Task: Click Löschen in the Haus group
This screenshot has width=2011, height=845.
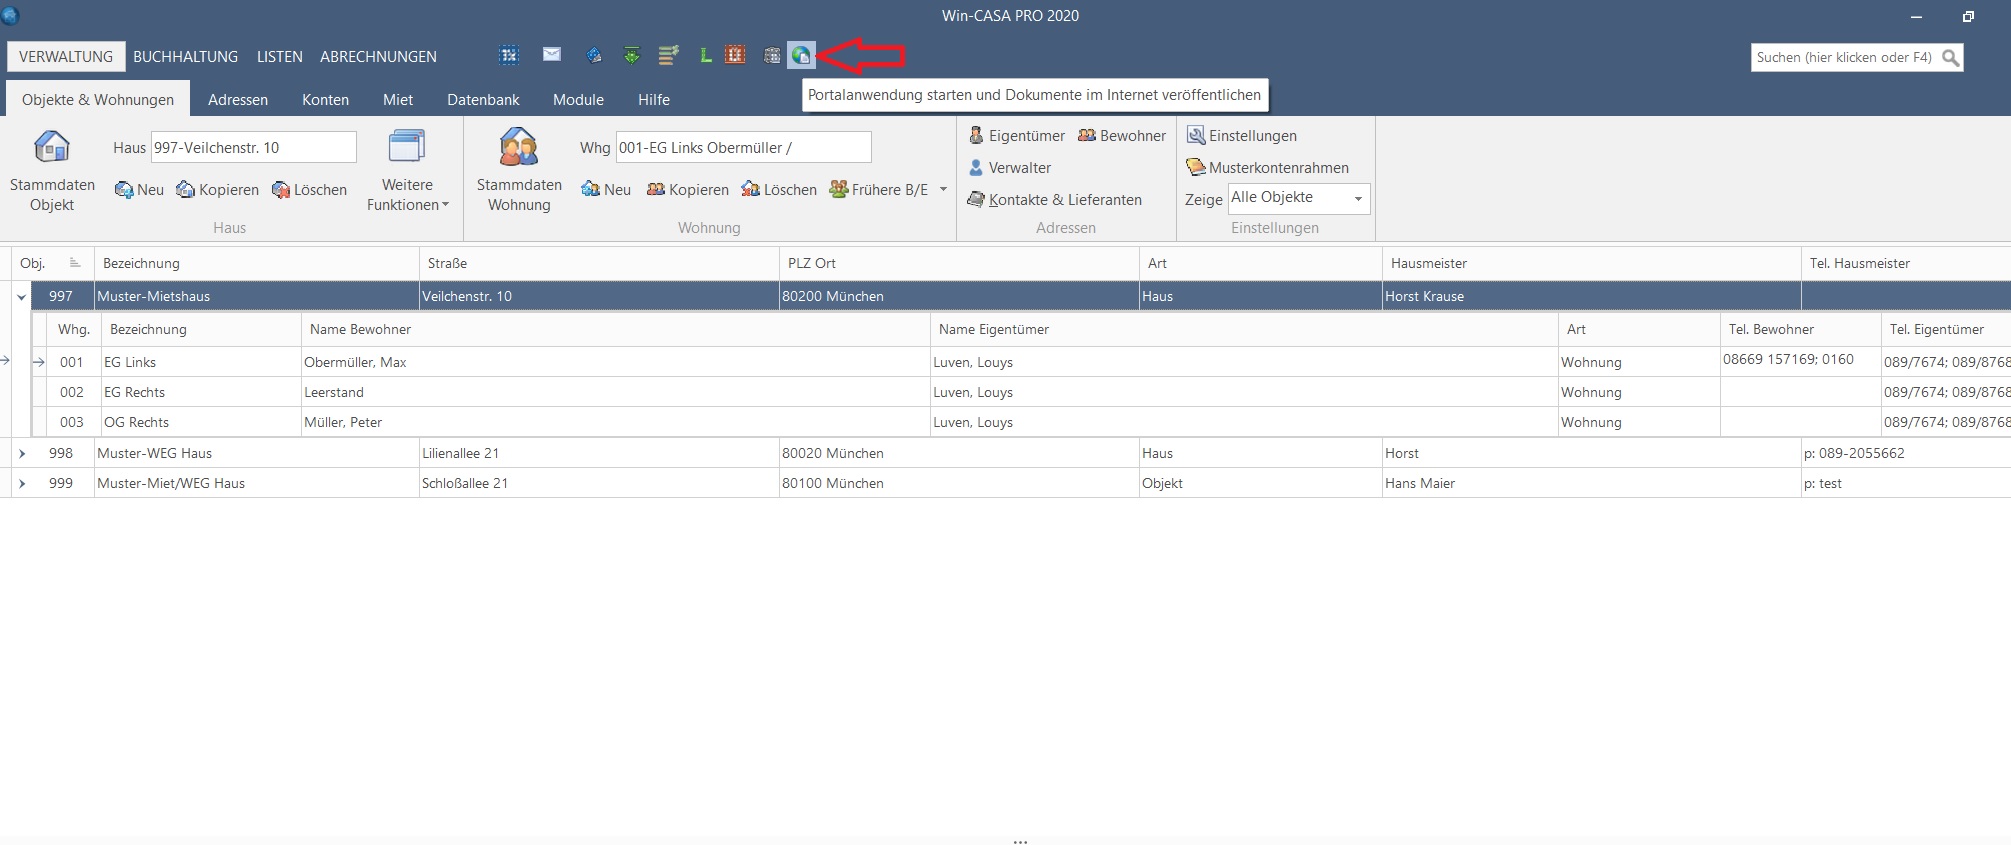Action: click(310, 190)
